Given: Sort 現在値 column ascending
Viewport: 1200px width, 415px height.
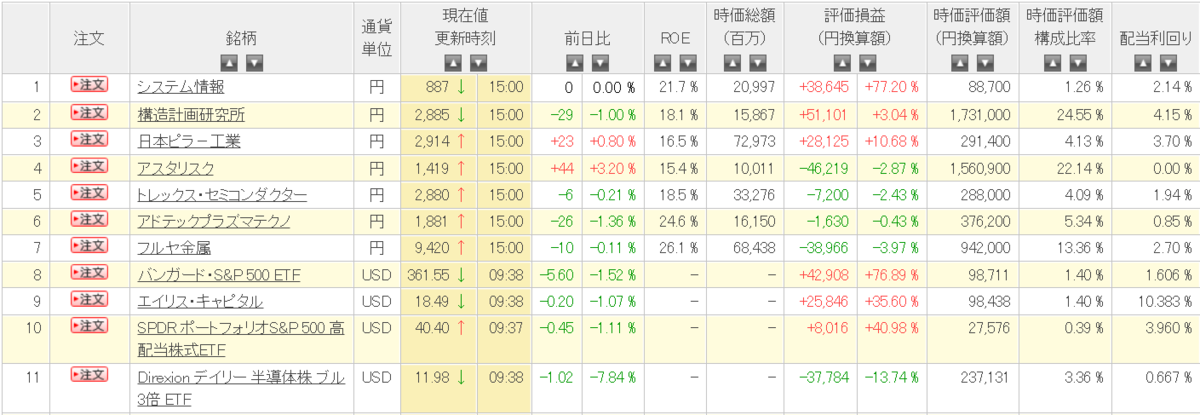Looking at the screenshot, I should pos(453,63).
